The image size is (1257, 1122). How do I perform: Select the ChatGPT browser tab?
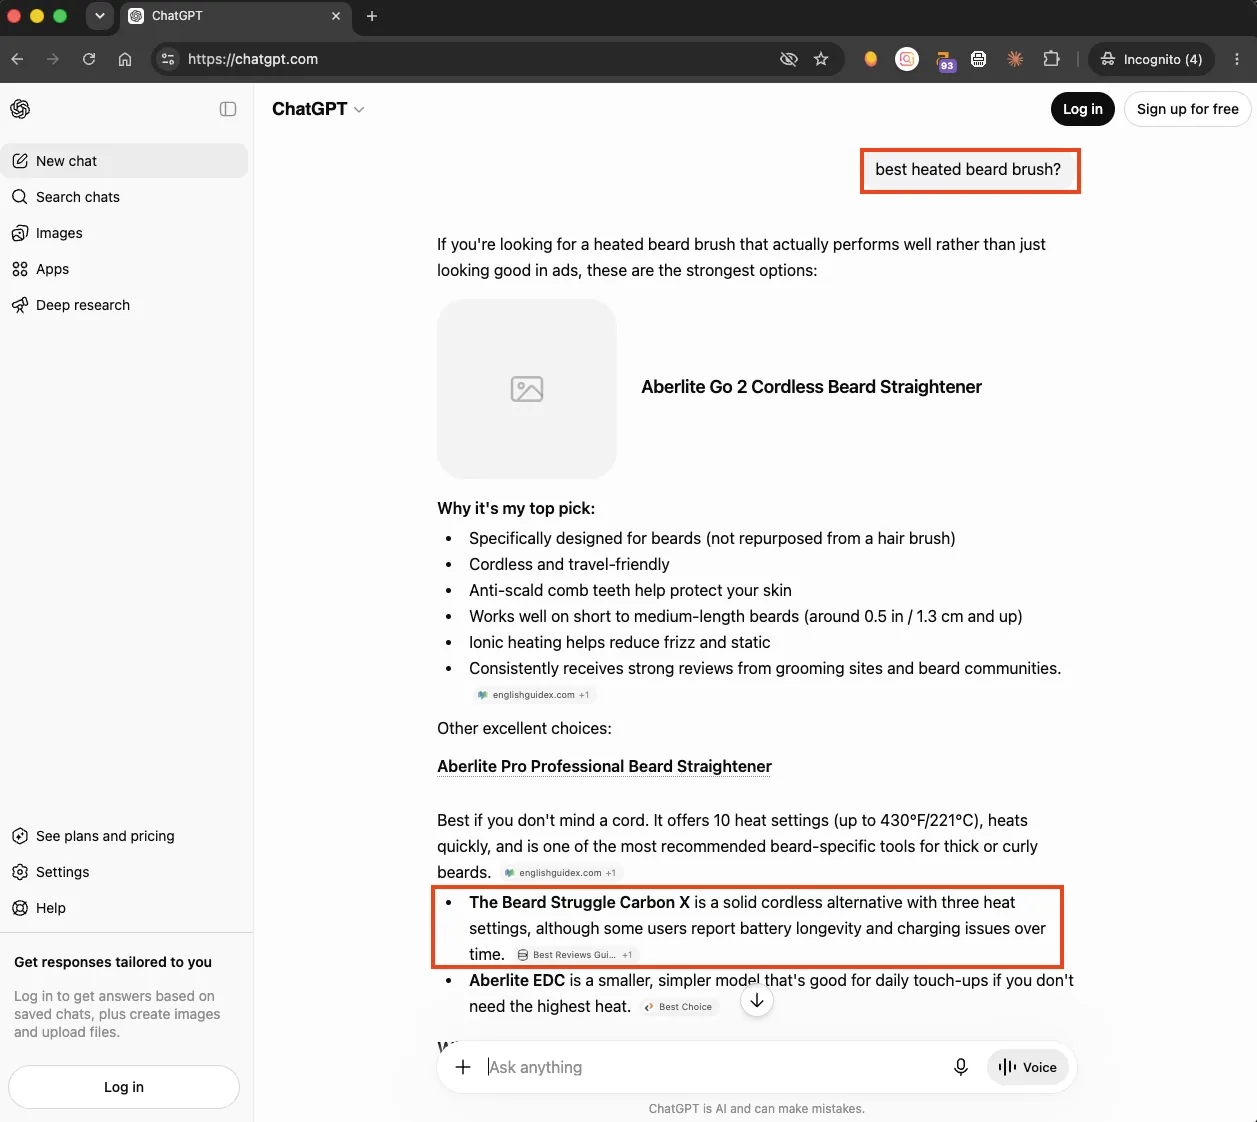[235, 16]
